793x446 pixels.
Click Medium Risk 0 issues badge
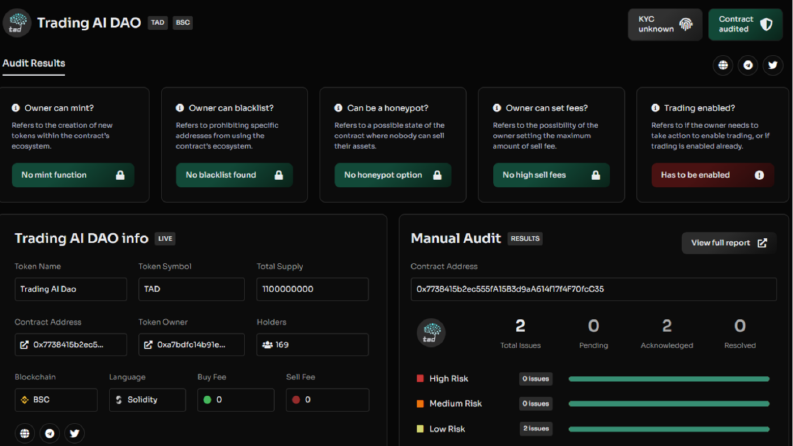pyautogui.click(x=536, y=404)
